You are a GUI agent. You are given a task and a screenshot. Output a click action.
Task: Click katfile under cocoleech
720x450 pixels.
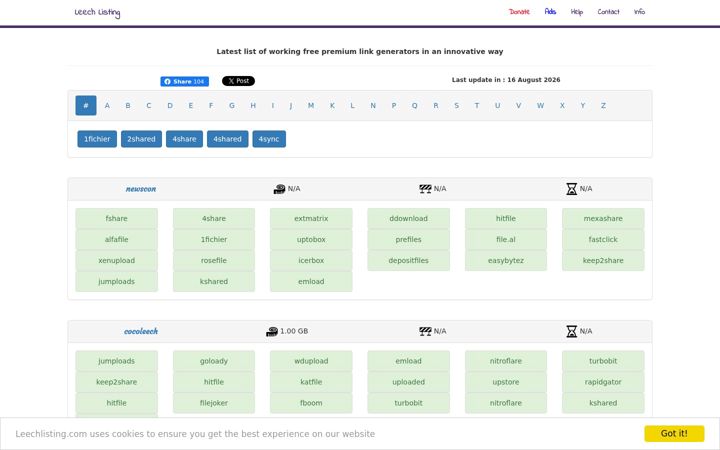(x=311, y=382)
